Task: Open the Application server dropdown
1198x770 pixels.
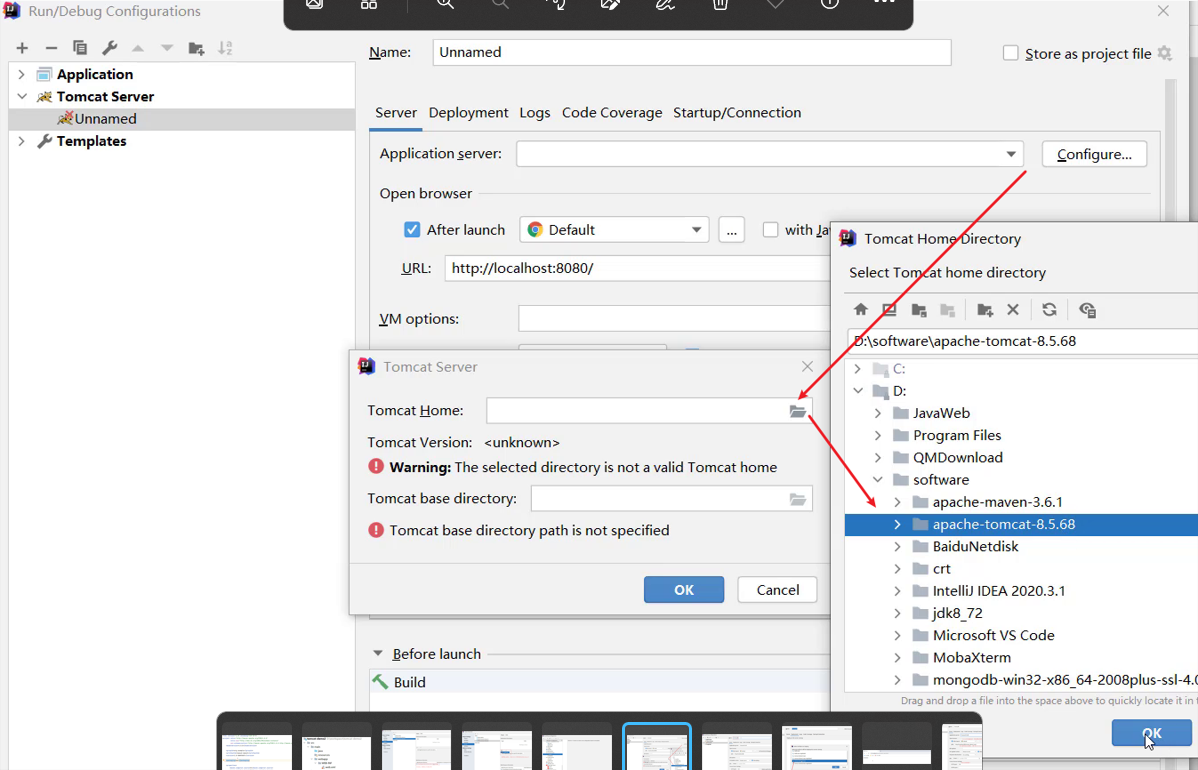Action: point(1011,154)
